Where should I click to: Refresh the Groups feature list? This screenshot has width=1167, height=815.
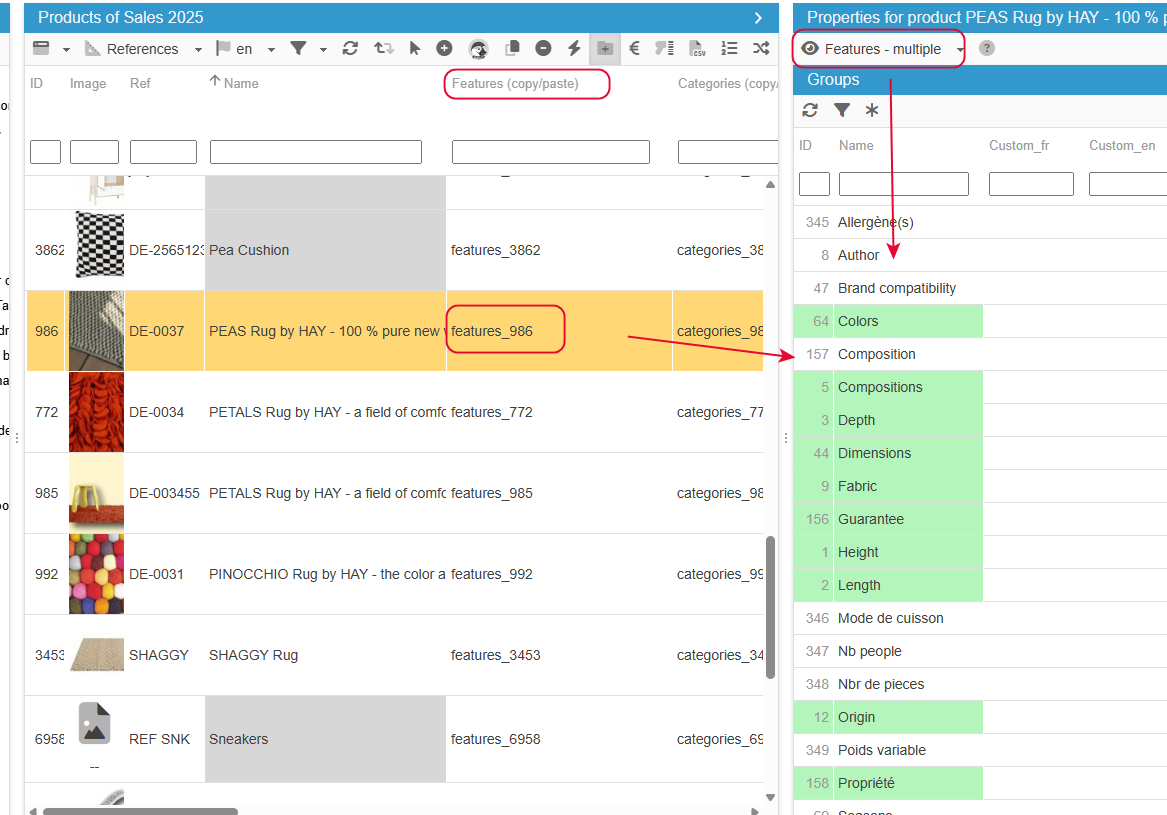click(810, 110)
